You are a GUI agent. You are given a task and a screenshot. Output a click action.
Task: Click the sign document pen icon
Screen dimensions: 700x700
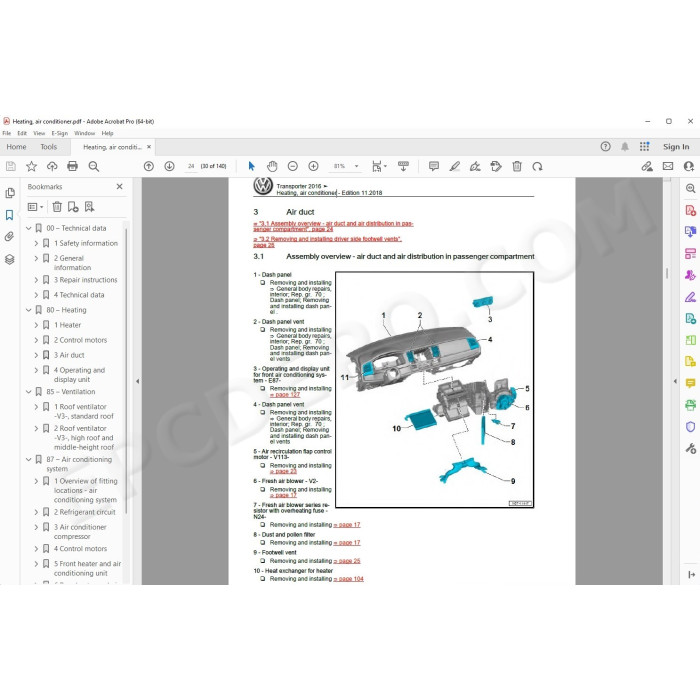(475, 167)
